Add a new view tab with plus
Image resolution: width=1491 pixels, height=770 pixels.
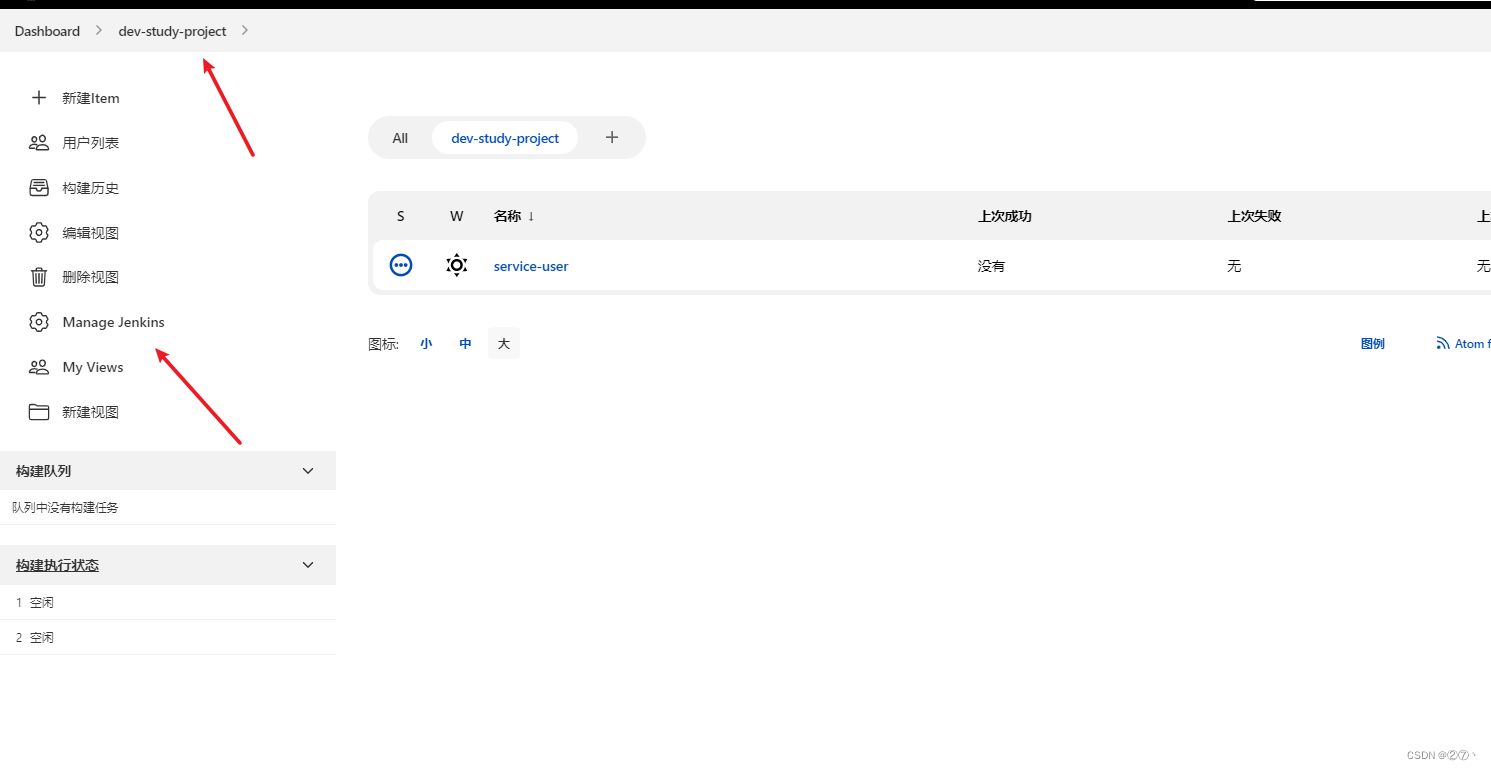(612, 137)
